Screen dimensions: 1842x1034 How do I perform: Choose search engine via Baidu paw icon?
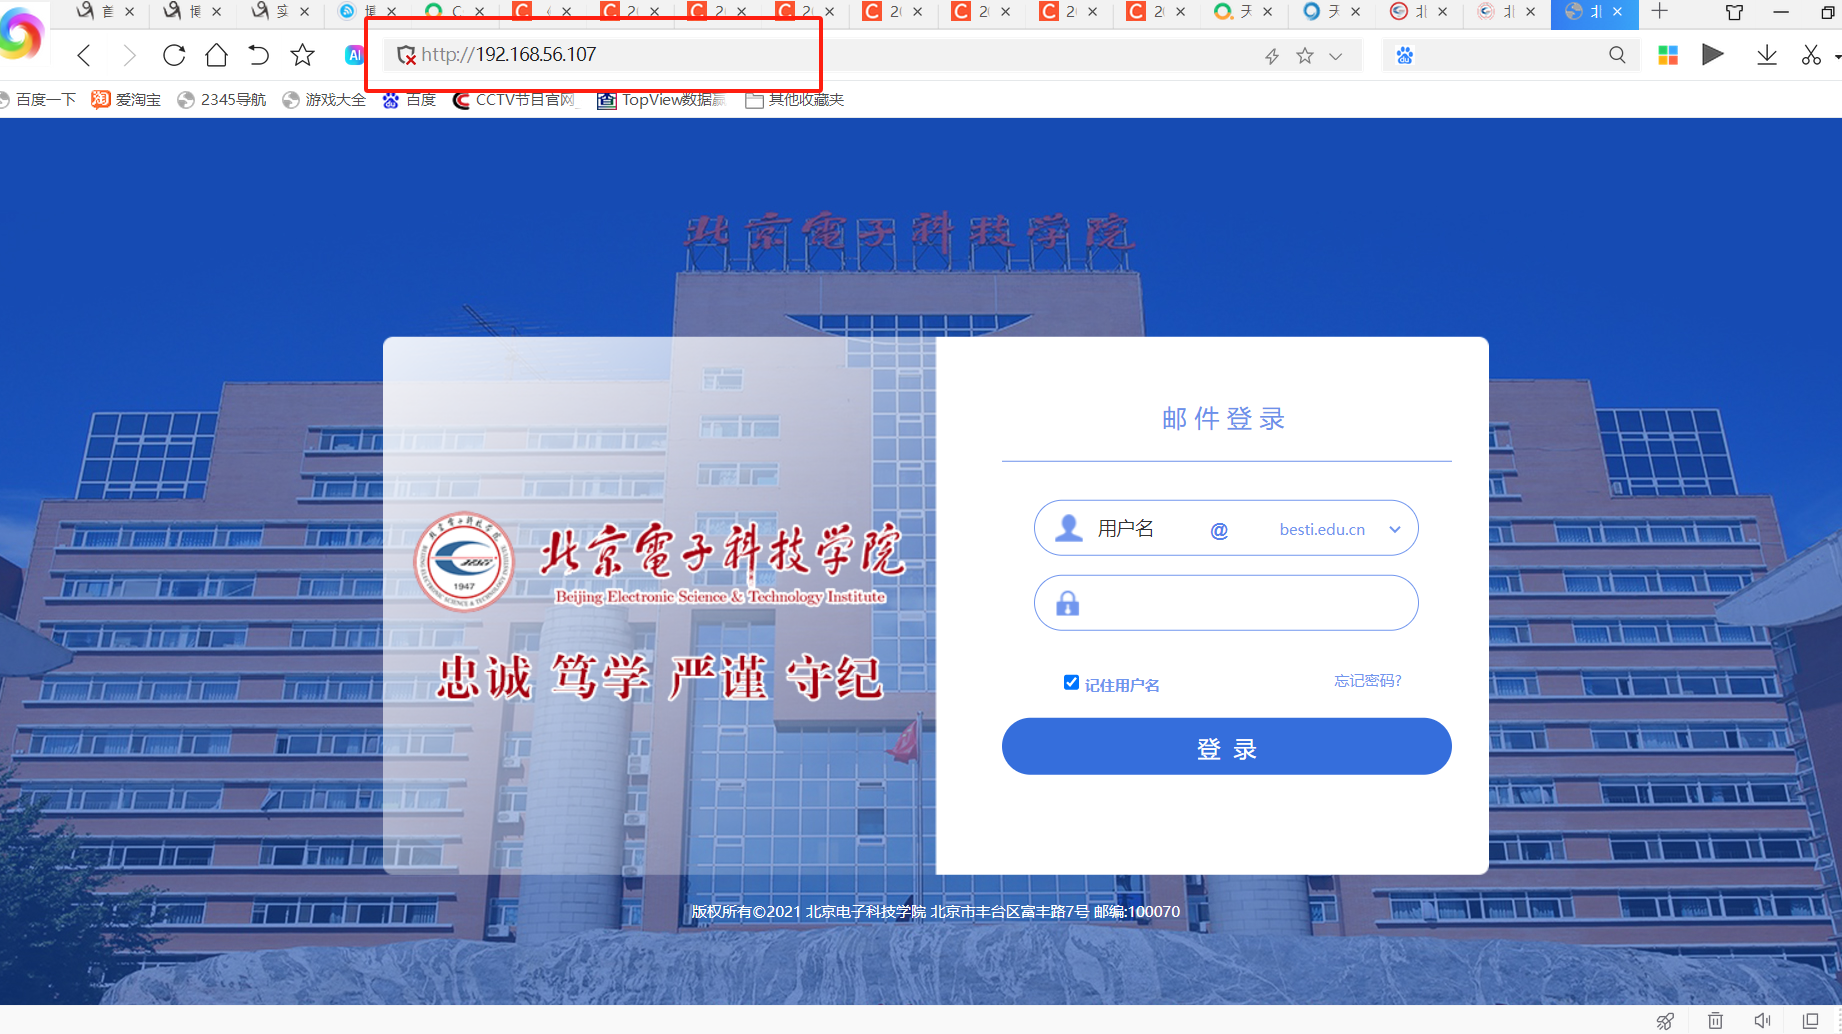click(x=1405, y=56)
